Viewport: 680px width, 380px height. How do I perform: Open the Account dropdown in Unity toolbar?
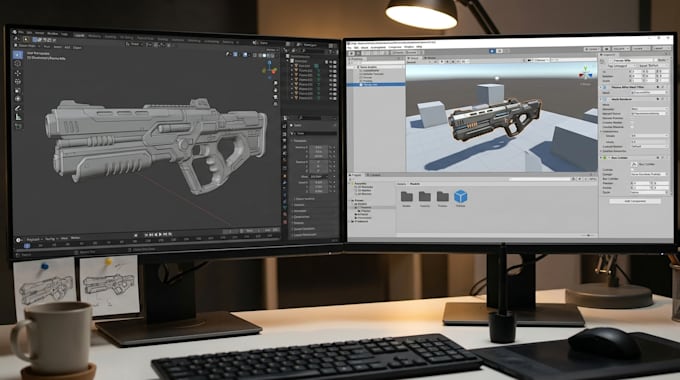621,49
